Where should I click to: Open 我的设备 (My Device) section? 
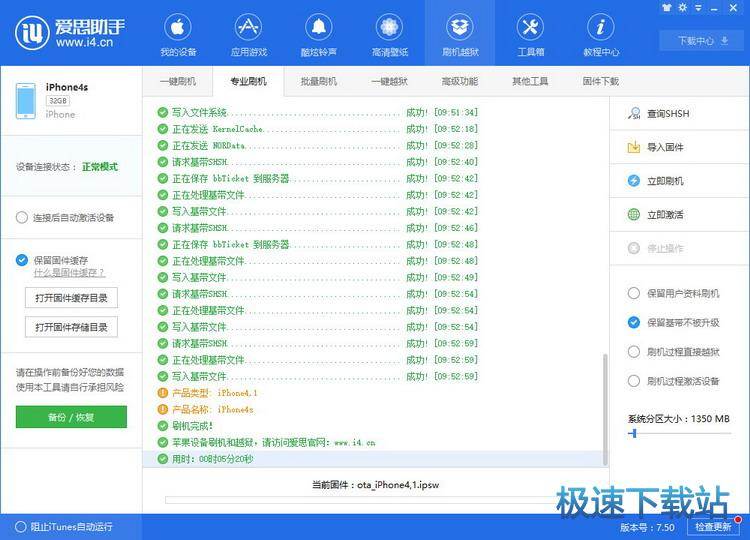(178, 34)
